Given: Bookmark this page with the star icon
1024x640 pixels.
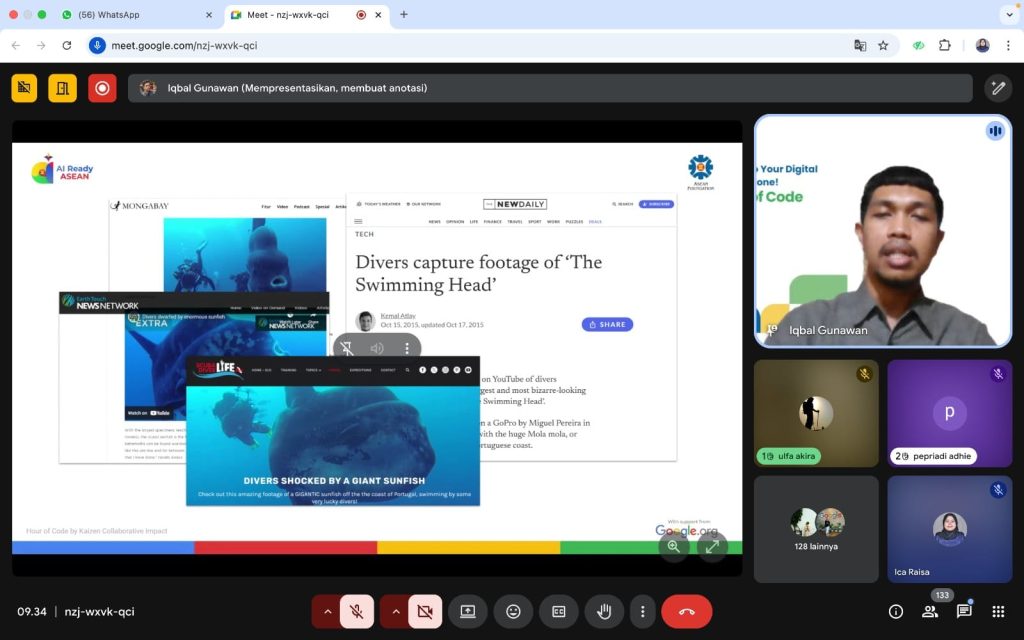Looking at the screenshot, I should click(x=883, y=45).
